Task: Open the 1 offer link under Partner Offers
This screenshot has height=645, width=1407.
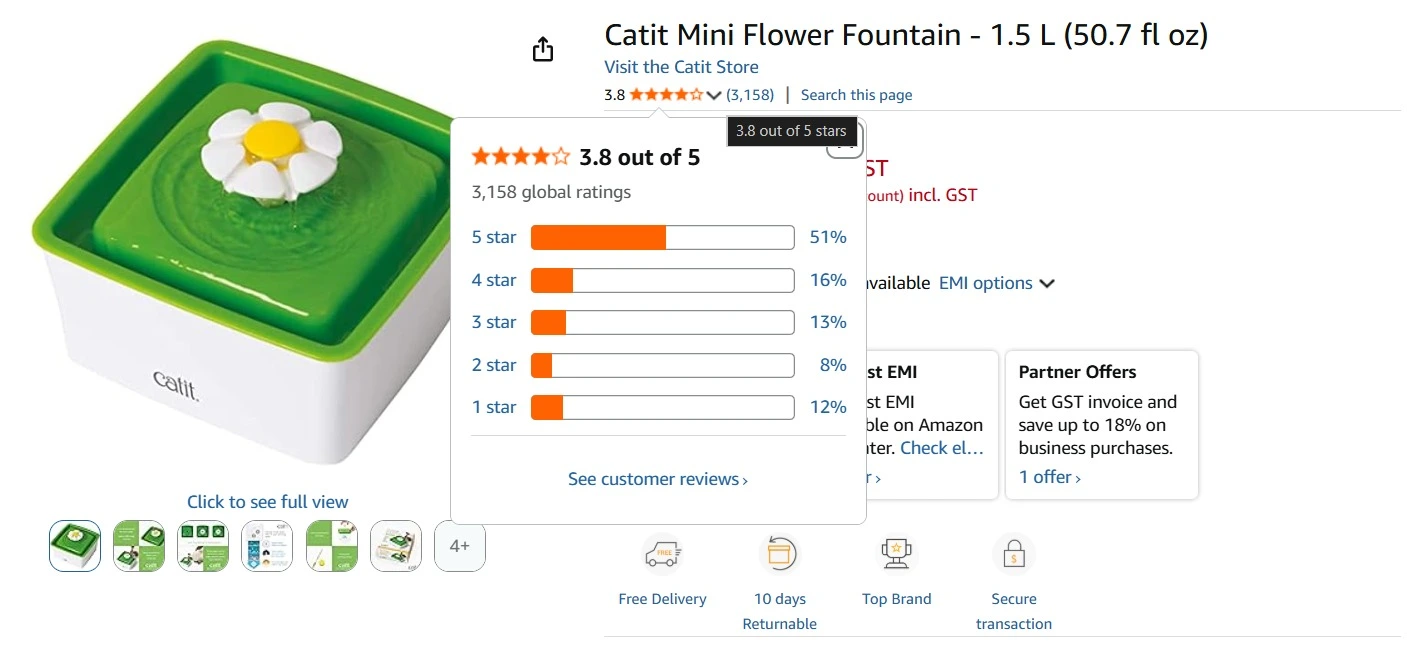Action: pyautogui.click(x=1049, y=477)
